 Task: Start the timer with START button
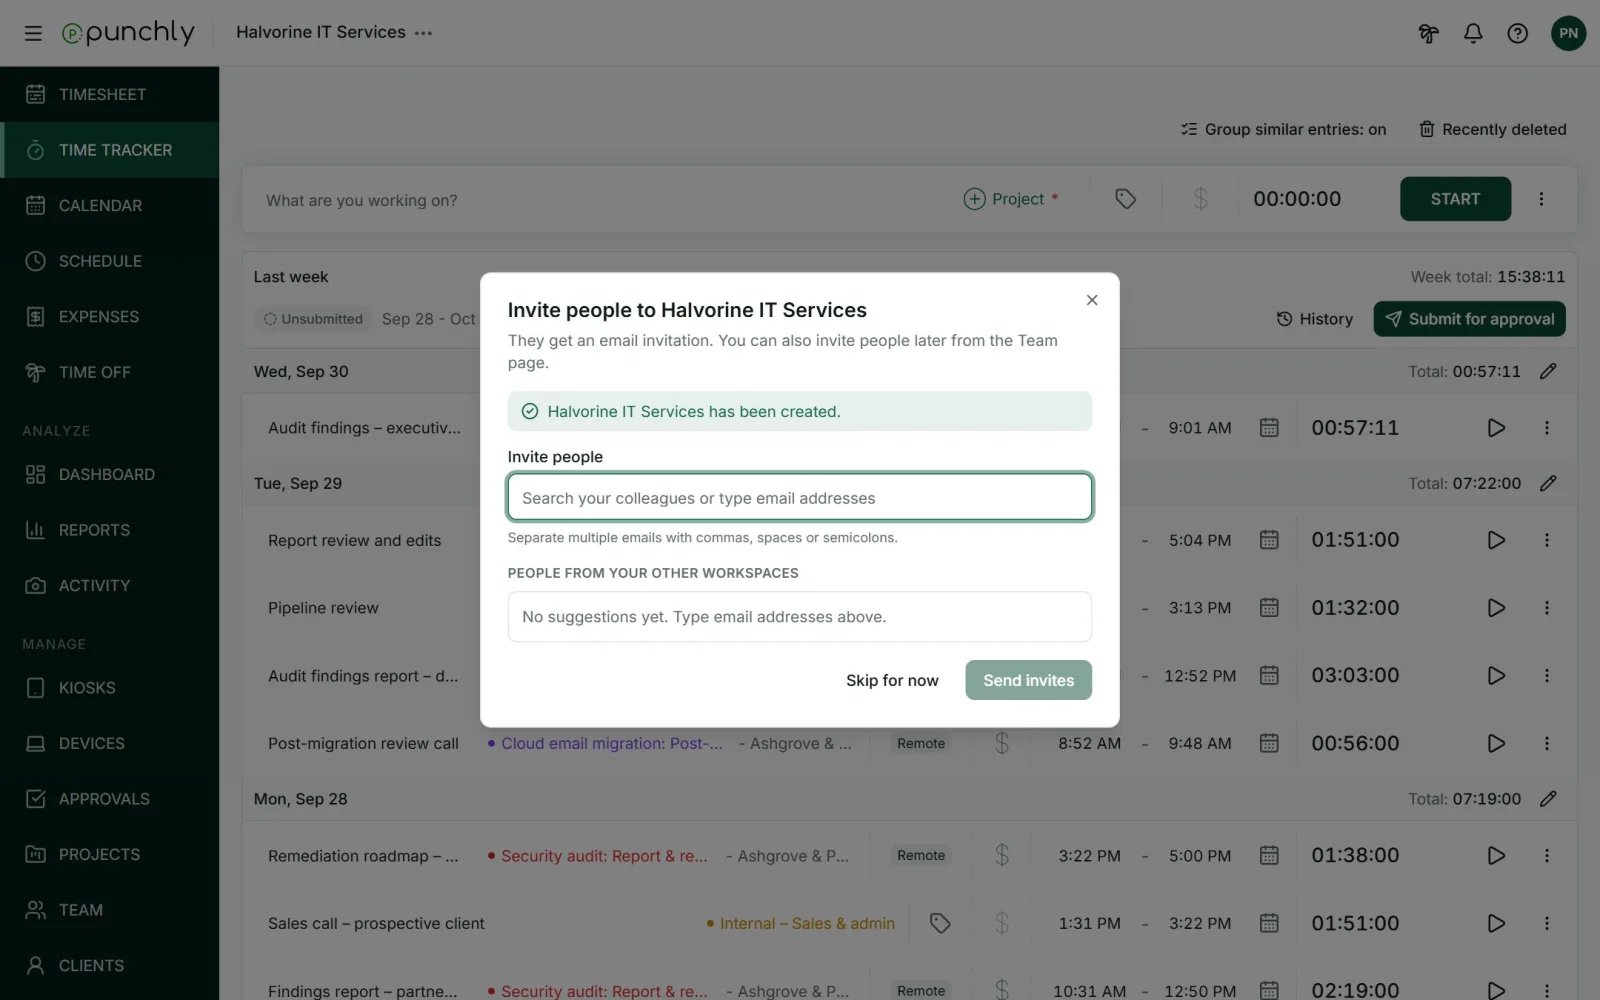(x=1455, y=199)
